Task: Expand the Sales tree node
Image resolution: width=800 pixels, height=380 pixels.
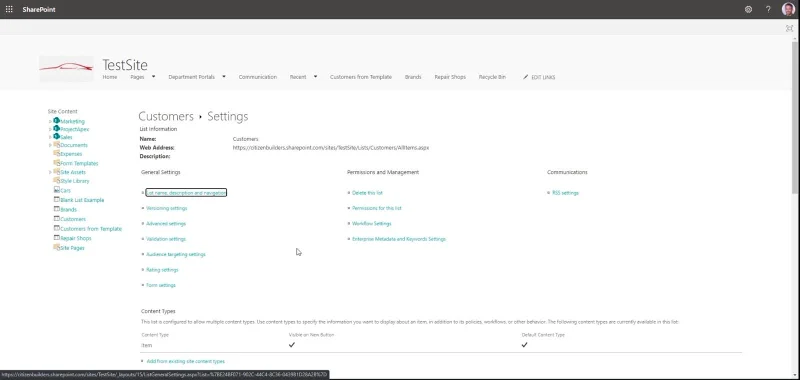Action: click(50, 137)
